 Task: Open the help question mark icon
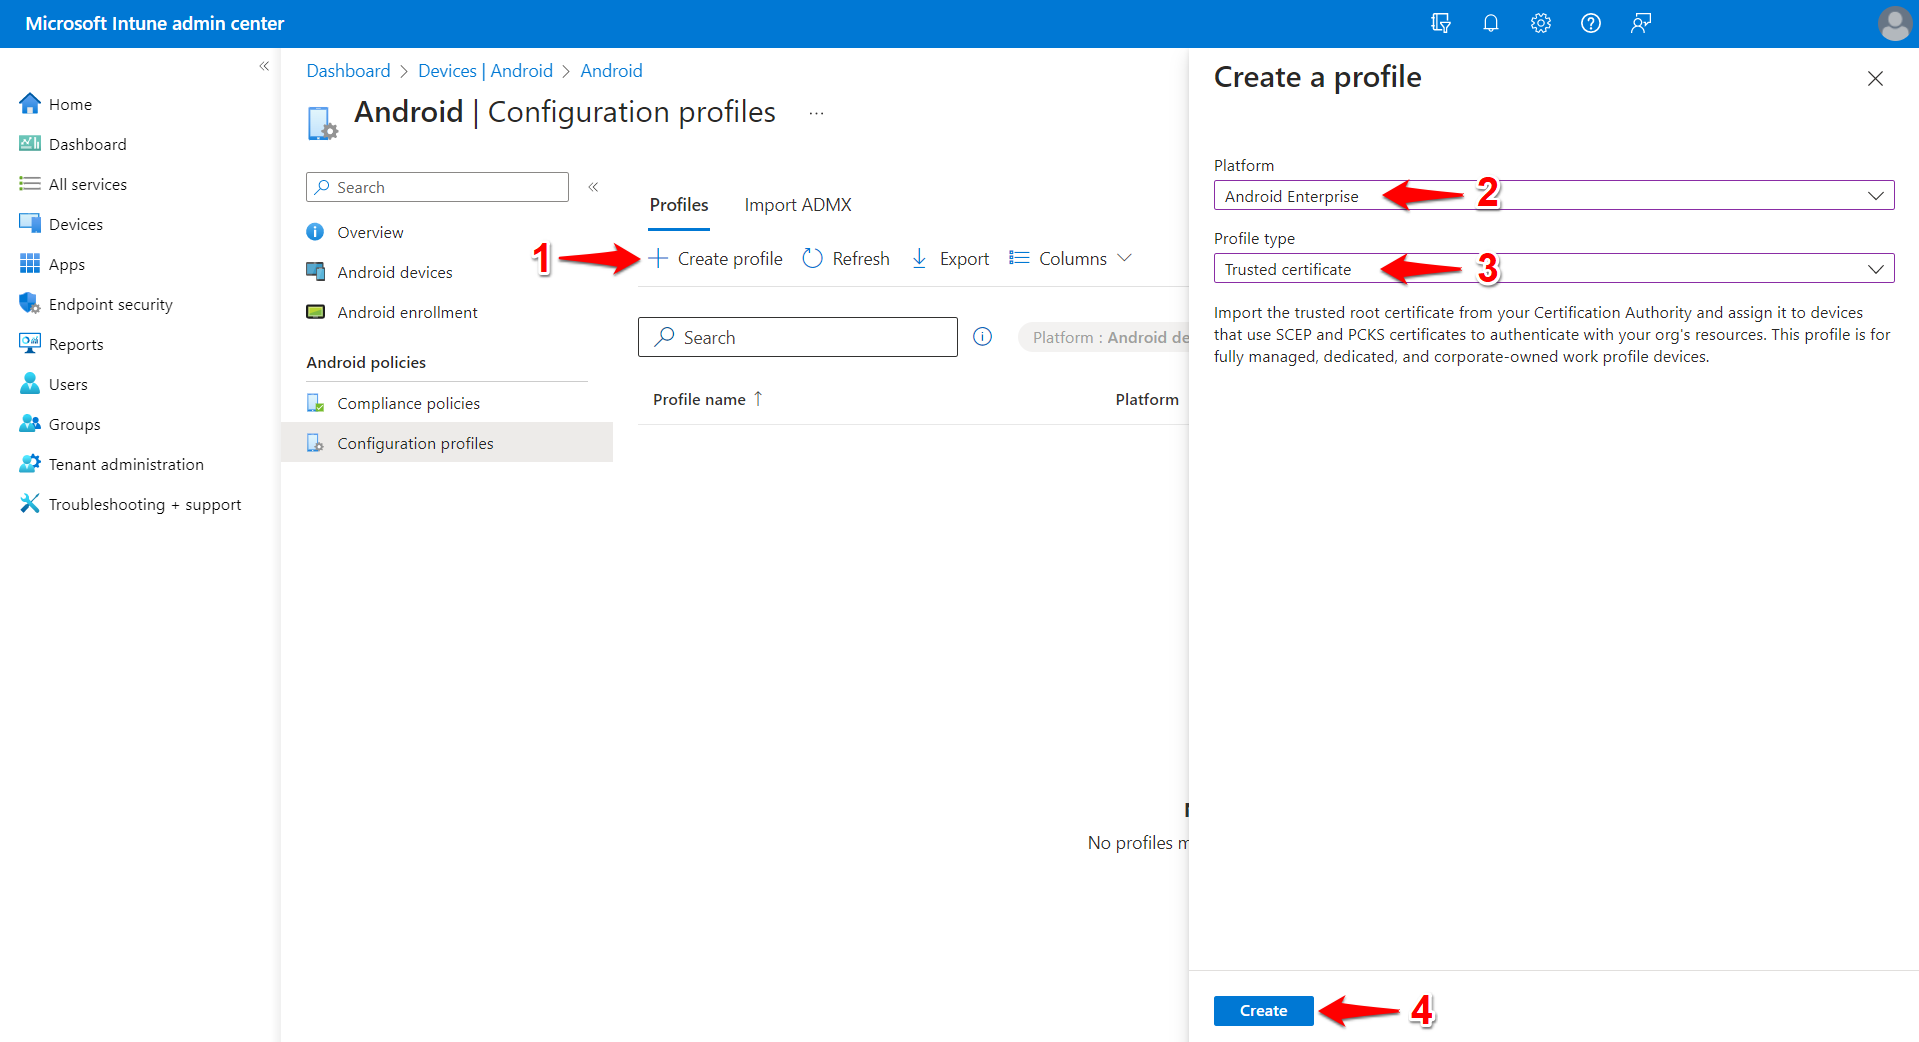1590,23
